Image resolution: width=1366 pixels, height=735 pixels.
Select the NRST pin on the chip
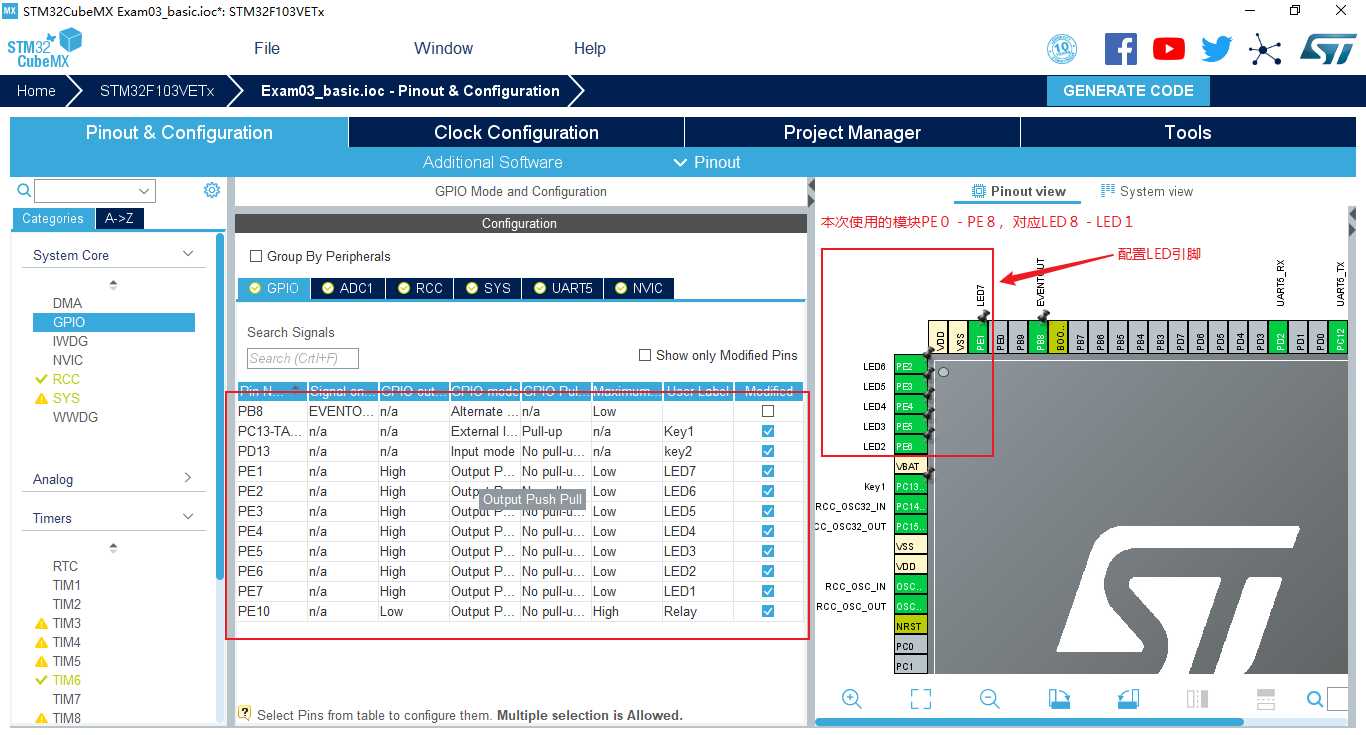(910, 626)
